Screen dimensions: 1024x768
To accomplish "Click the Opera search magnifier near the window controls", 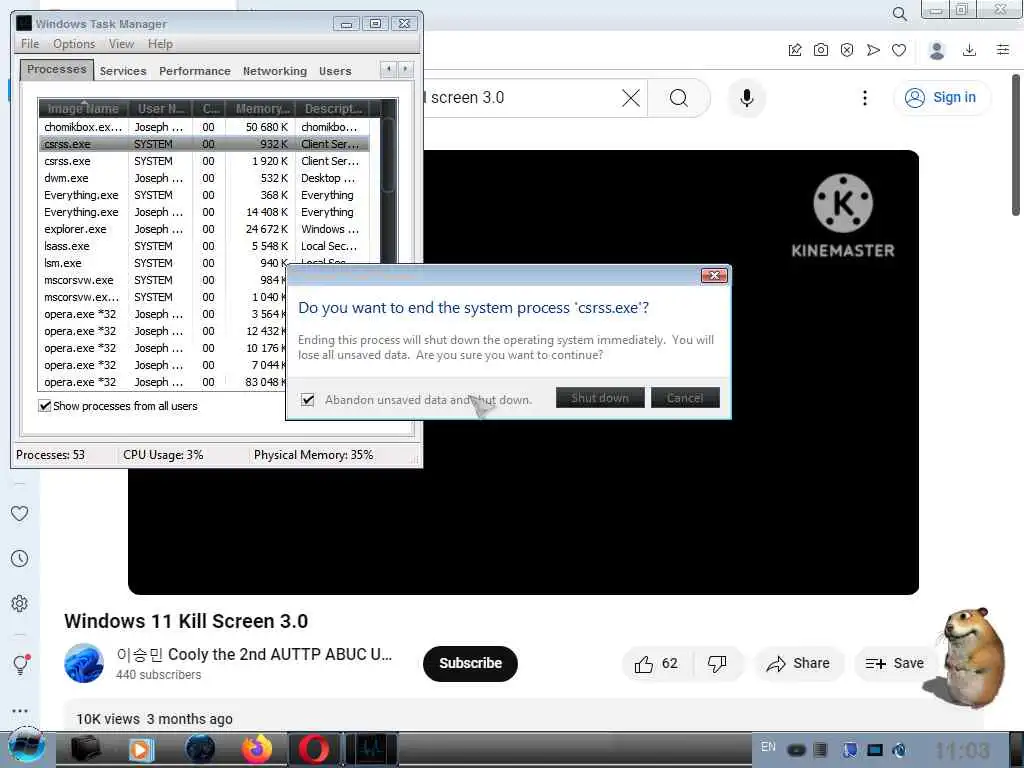I will tap(899, 14).
